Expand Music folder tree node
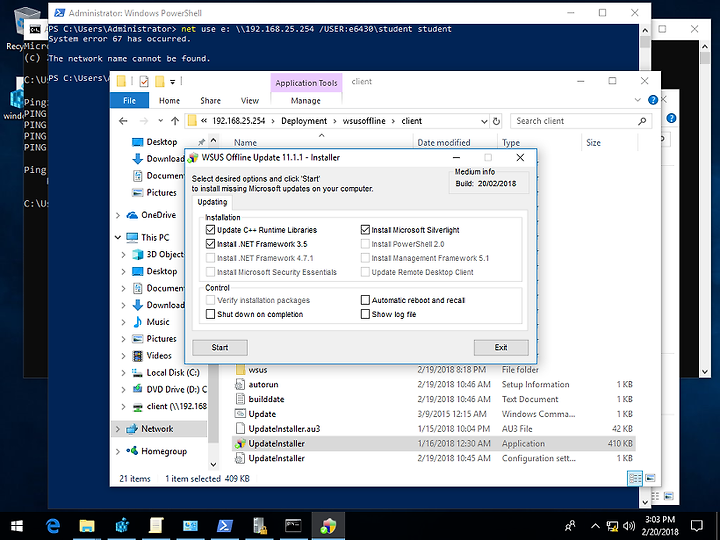 (x=123, y=322)
